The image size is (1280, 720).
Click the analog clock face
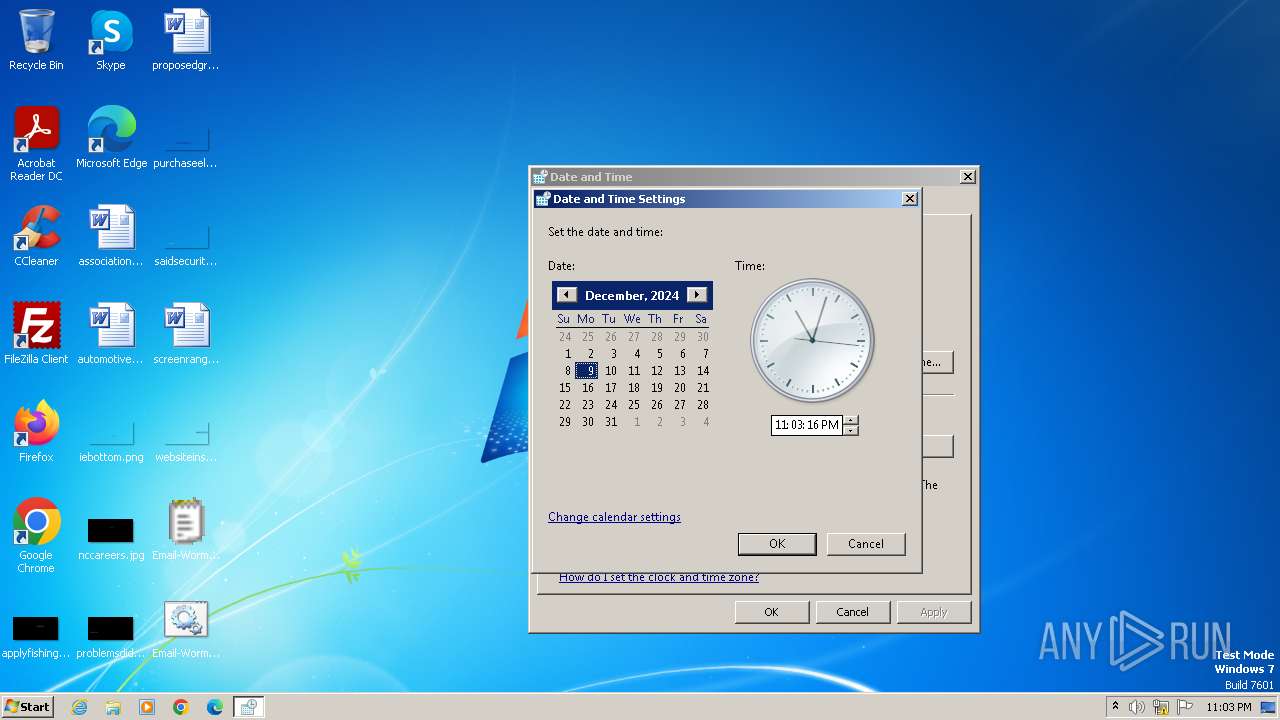click(812, 340)
